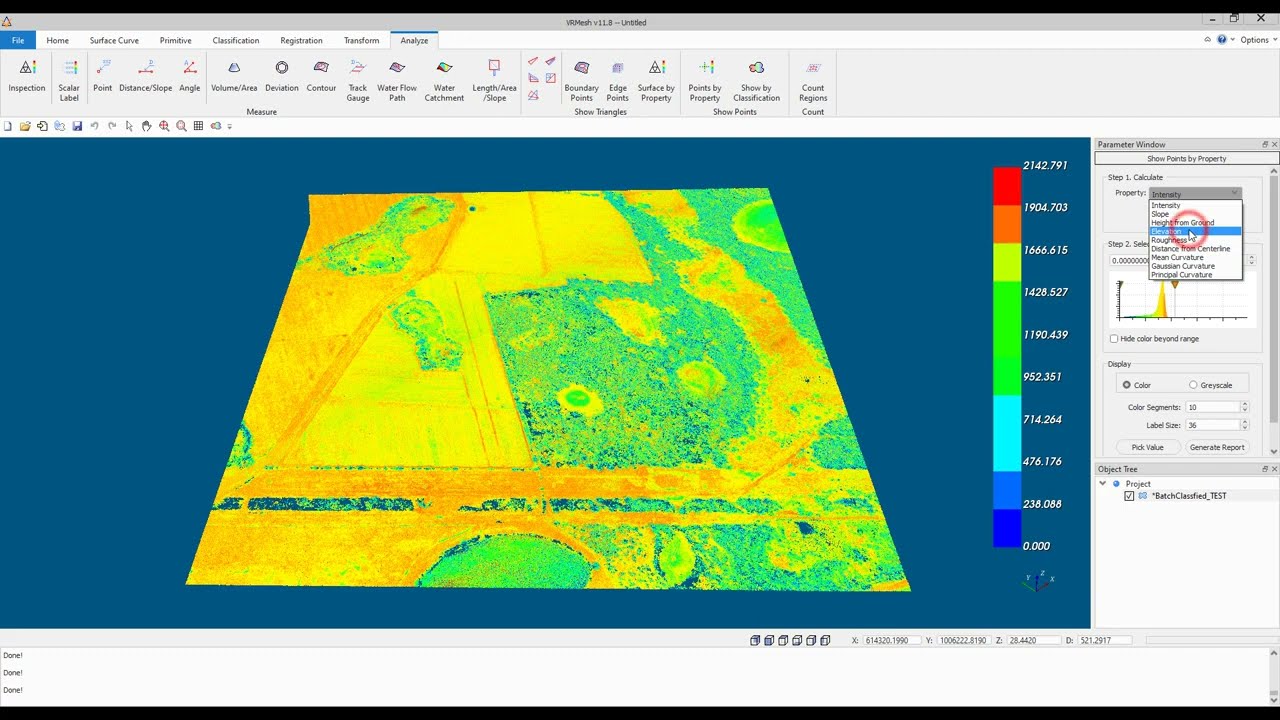Open the Volume/Area tool
Viewport: 1280px width, 720px height.
(x=234, y=78)
